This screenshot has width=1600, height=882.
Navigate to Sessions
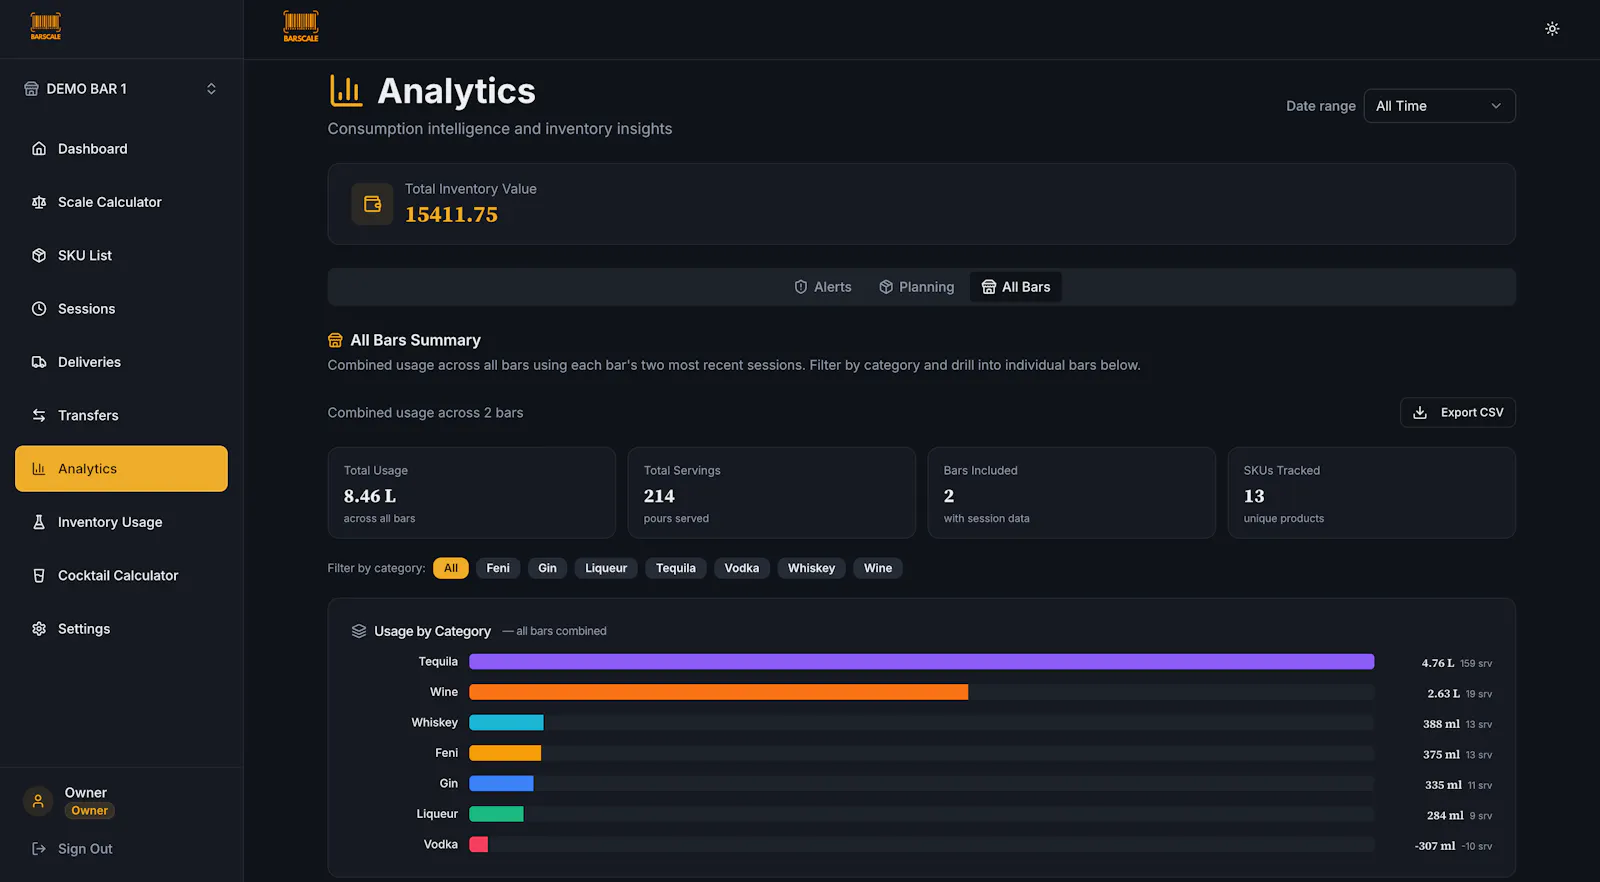(121, 309)
